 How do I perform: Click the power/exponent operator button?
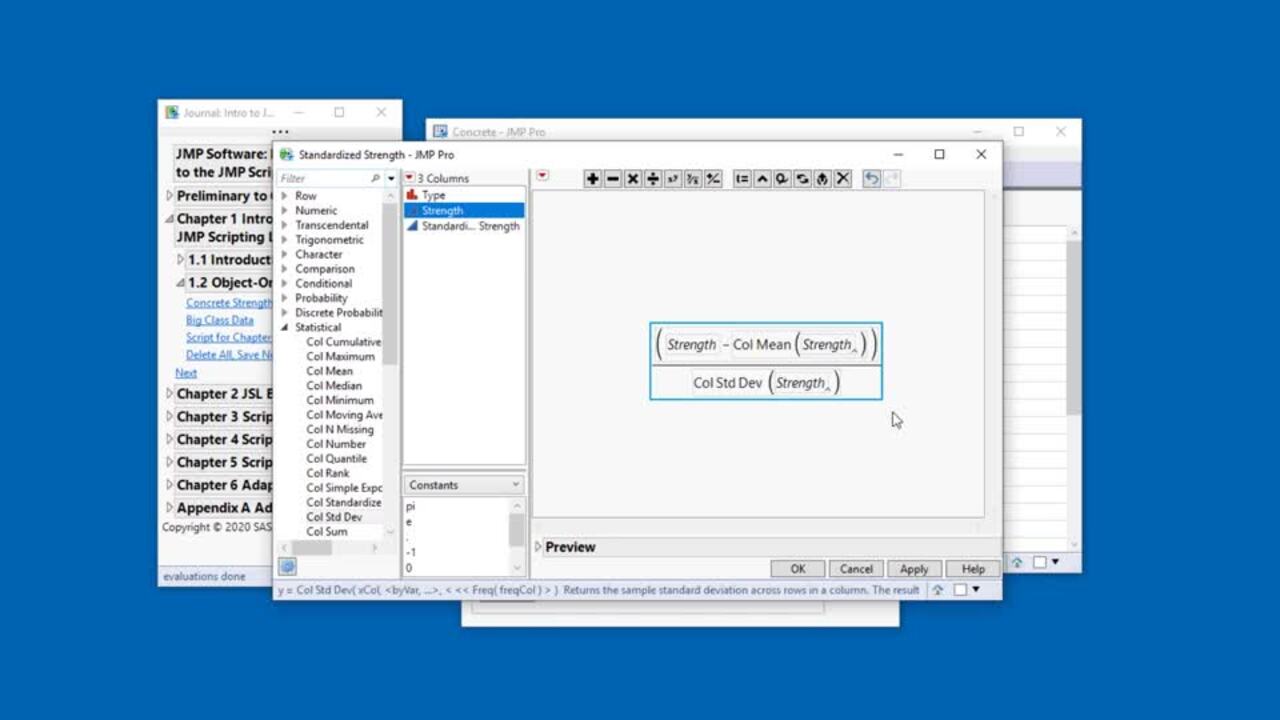pyautogui.click(x=673, y=179)
